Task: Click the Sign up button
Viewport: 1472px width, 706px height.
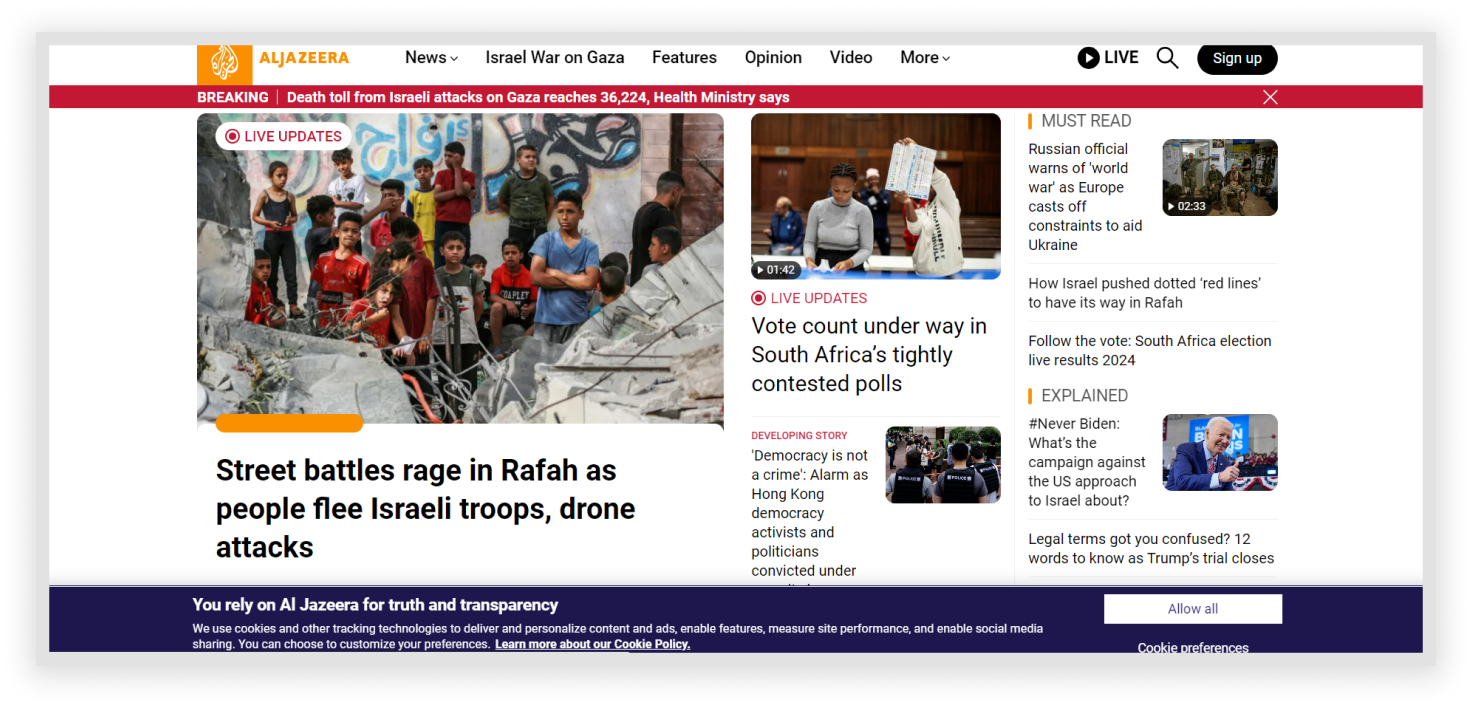Action: (1237, 59)
